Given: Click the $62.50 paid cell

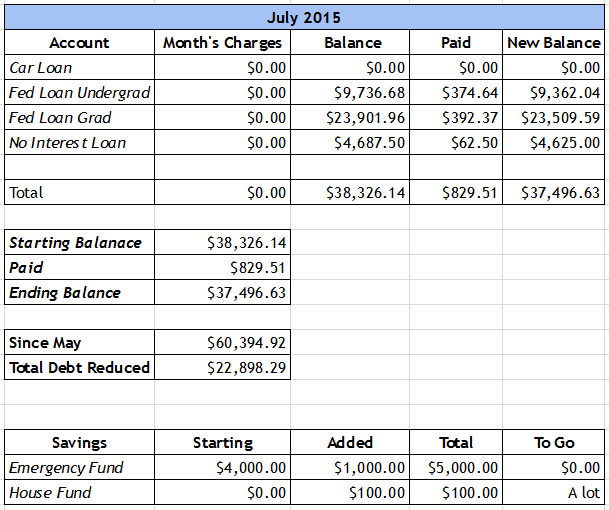Looking at the screenshot, I should coord(456,143).
